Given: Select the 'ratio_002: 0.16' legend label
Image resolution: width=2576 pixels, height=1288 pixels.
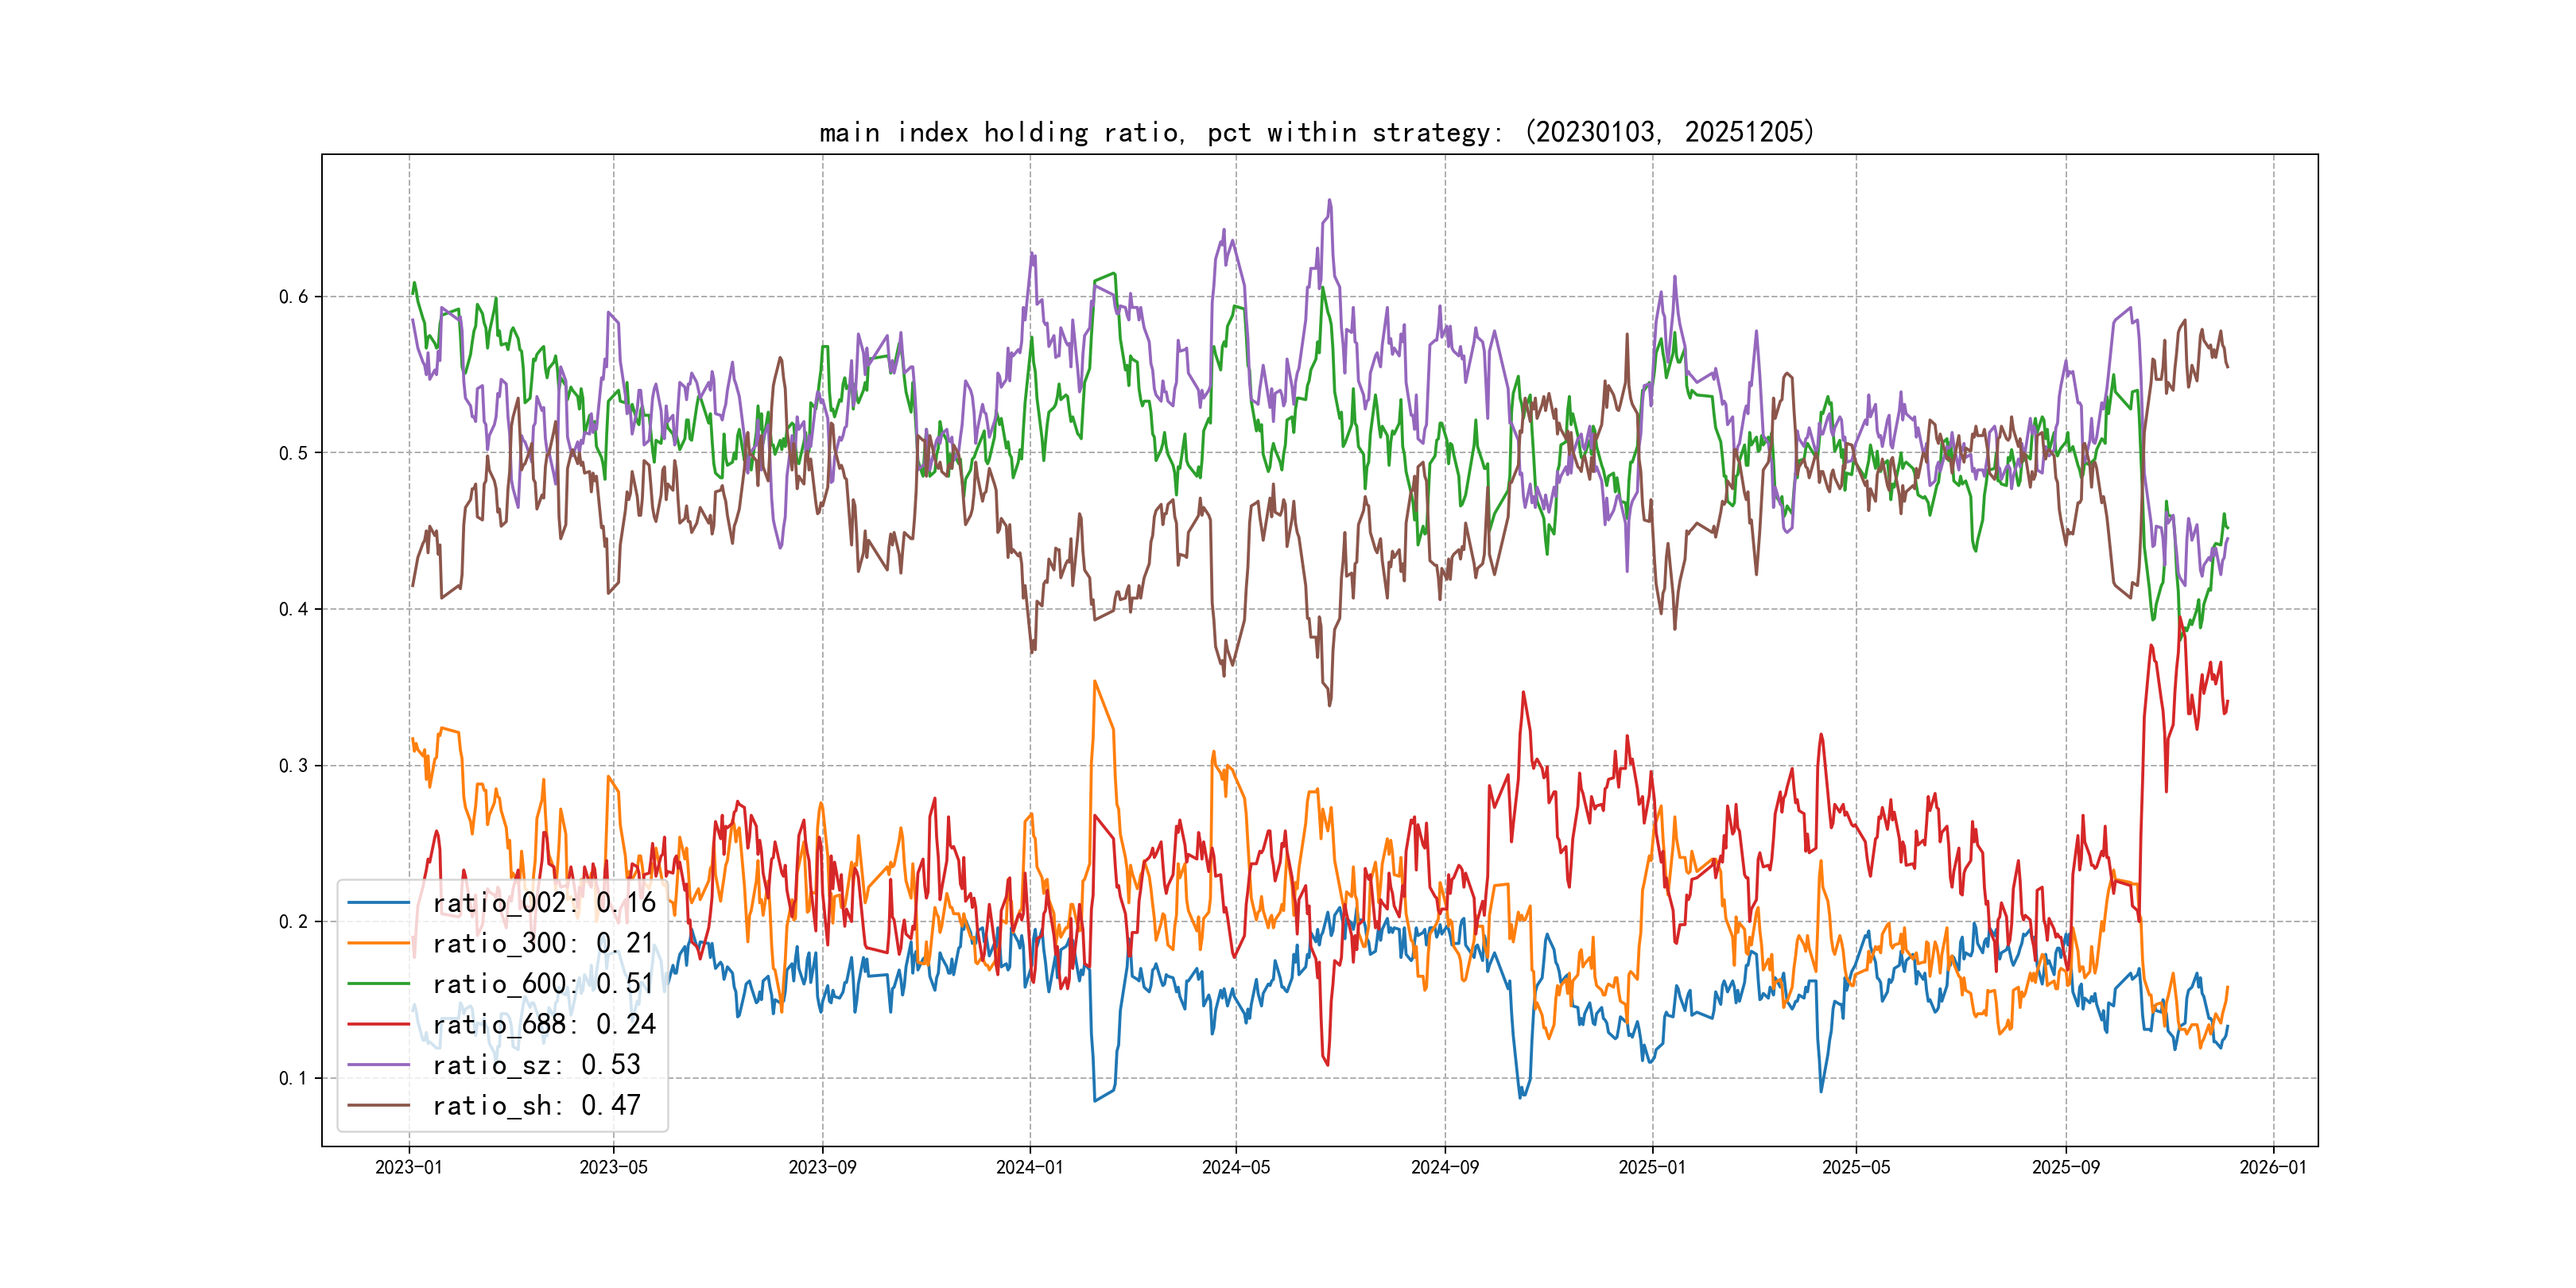Looking at the screenshot, I should click(x=543, y=903).
